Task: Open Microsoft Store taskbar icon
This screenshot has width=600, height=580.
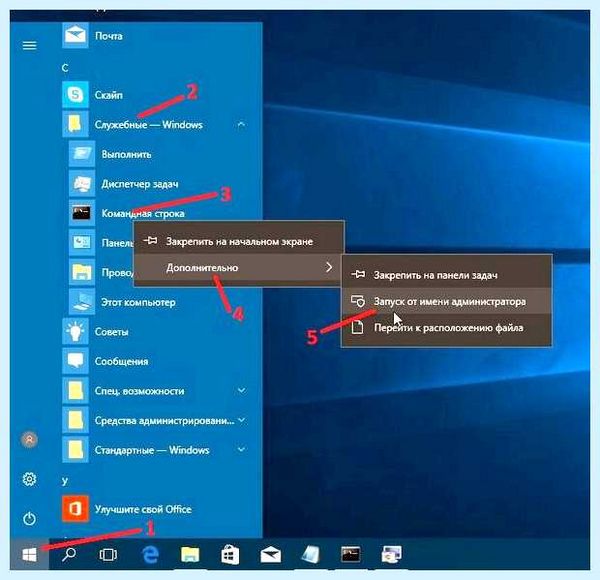Action: click(x=230, y=554)
